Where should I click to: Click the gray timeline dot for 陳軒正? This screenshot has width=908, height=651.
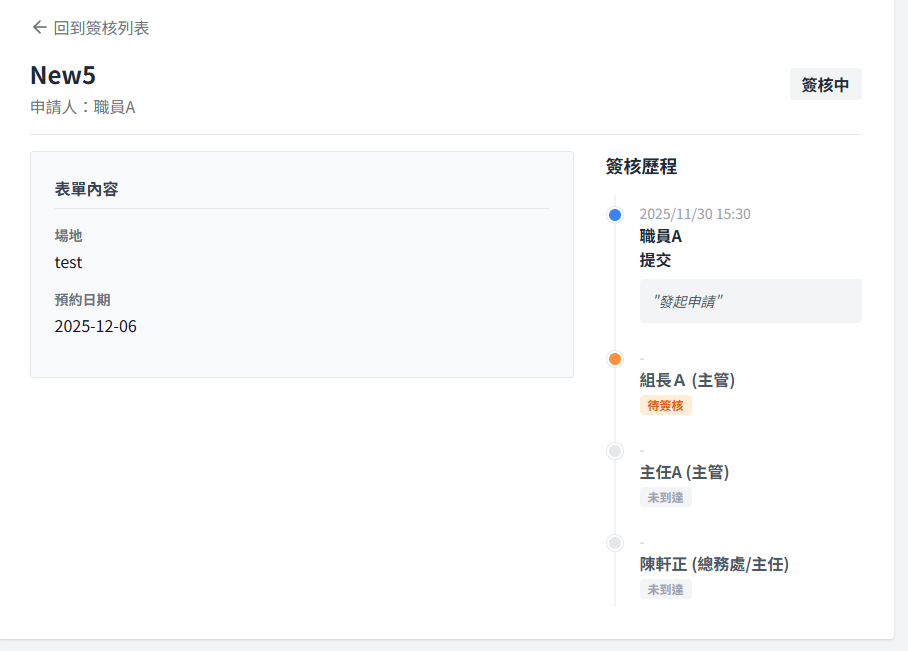pyautogui.click(x=615, y=543)
